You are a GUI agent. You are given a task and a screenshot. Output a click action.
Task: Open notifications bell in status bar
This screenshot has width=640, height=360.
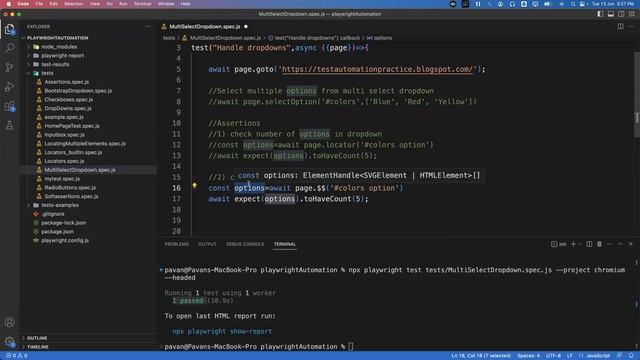pos(631,356)
